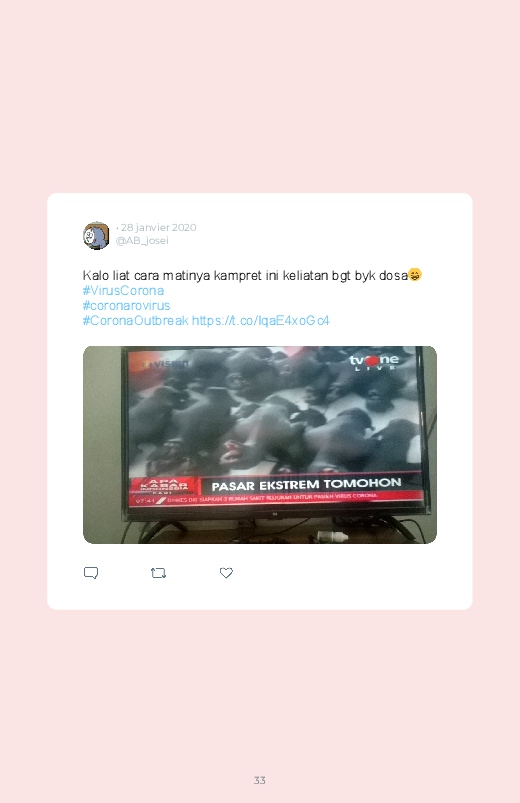
Task: Click the page number 33
Action: click(x=260, y=780)
